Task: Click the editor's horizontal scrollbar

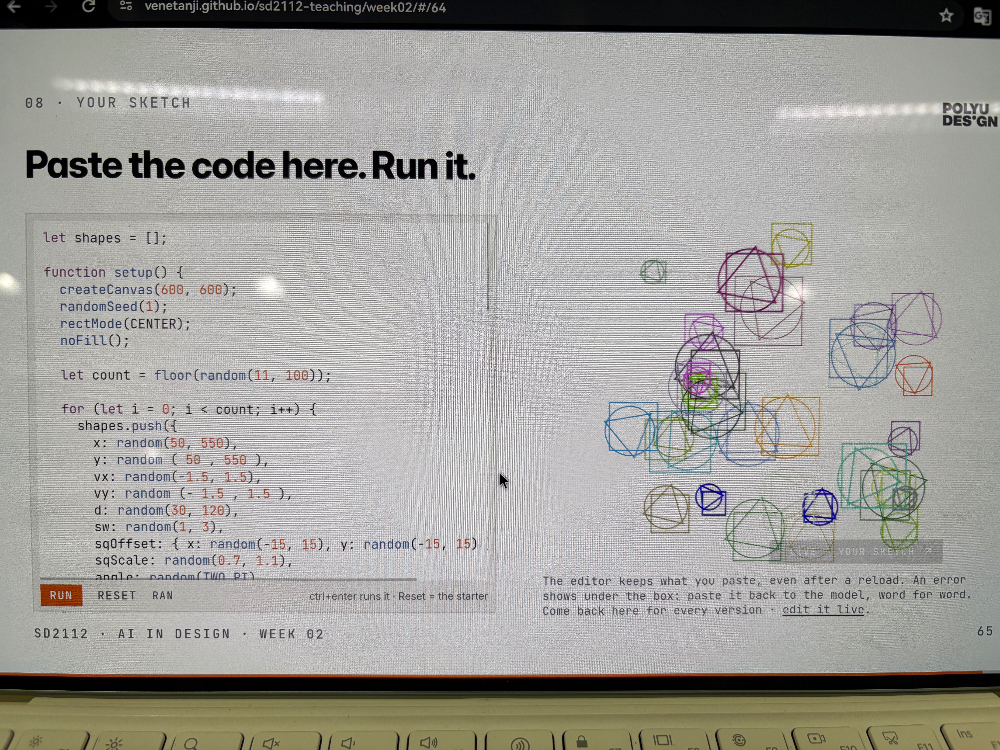Action: tap(228, 579)
